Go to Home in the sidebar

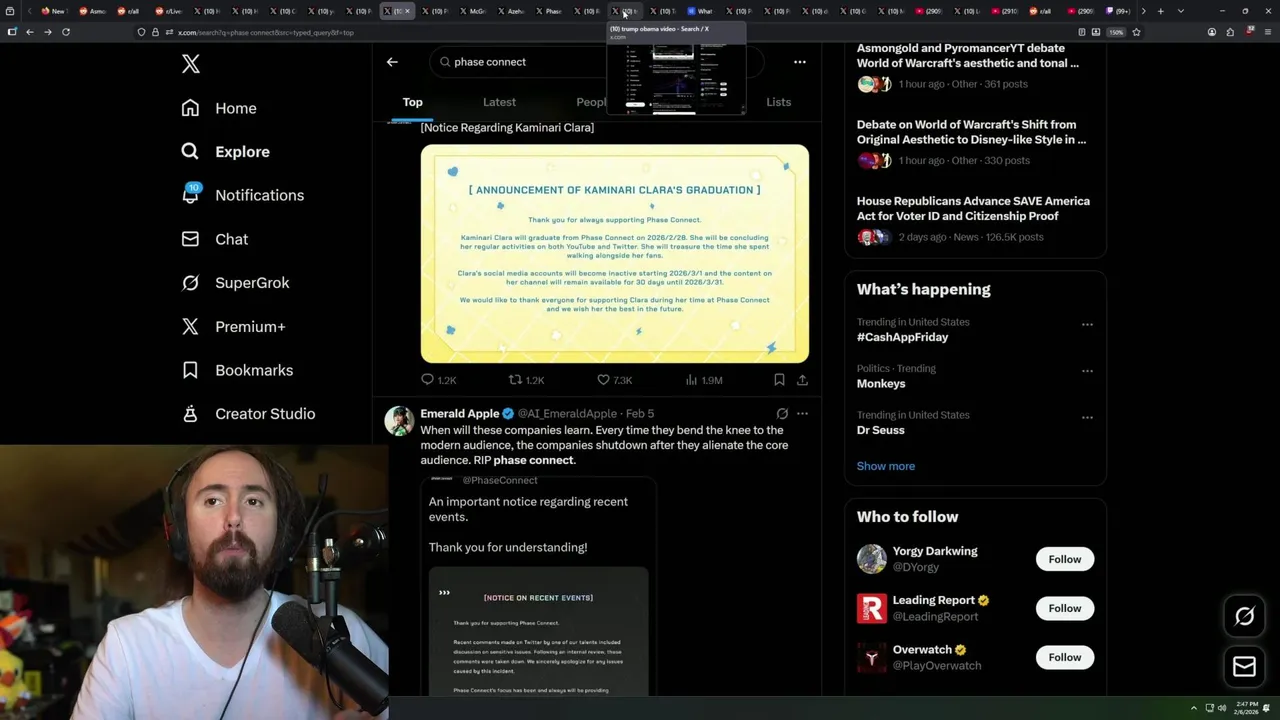(219, 108)
